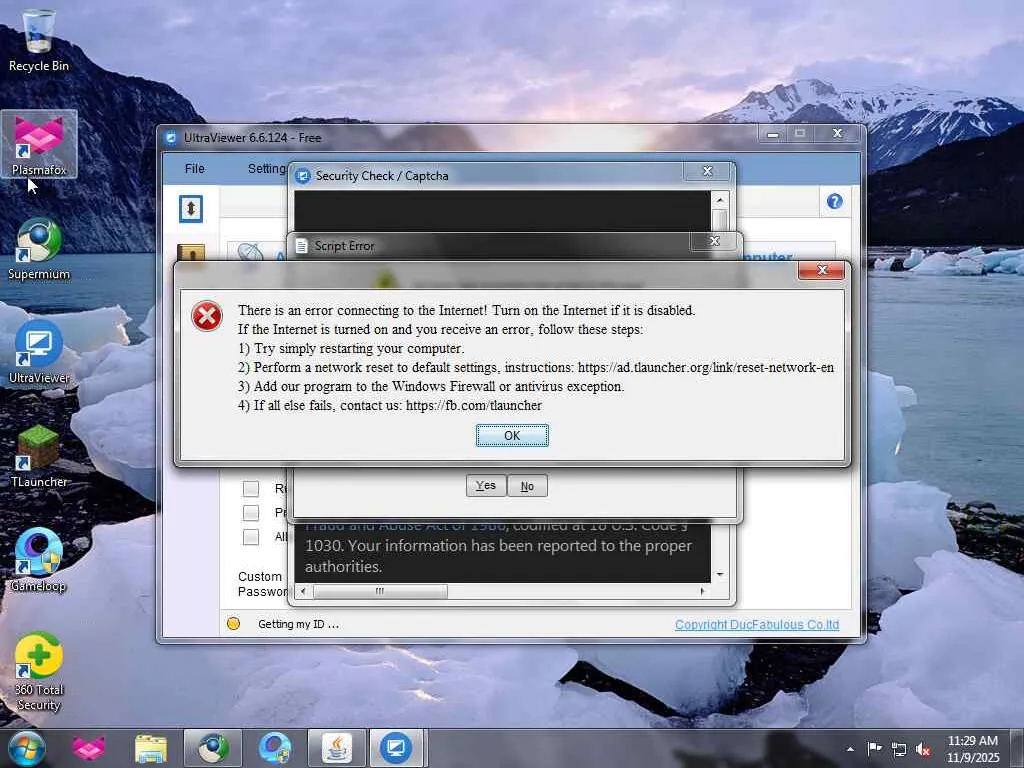Toggle the second checkbox in UltraViewer options
The width and height of the screenshot is (1024, 768).
point(251,513)
